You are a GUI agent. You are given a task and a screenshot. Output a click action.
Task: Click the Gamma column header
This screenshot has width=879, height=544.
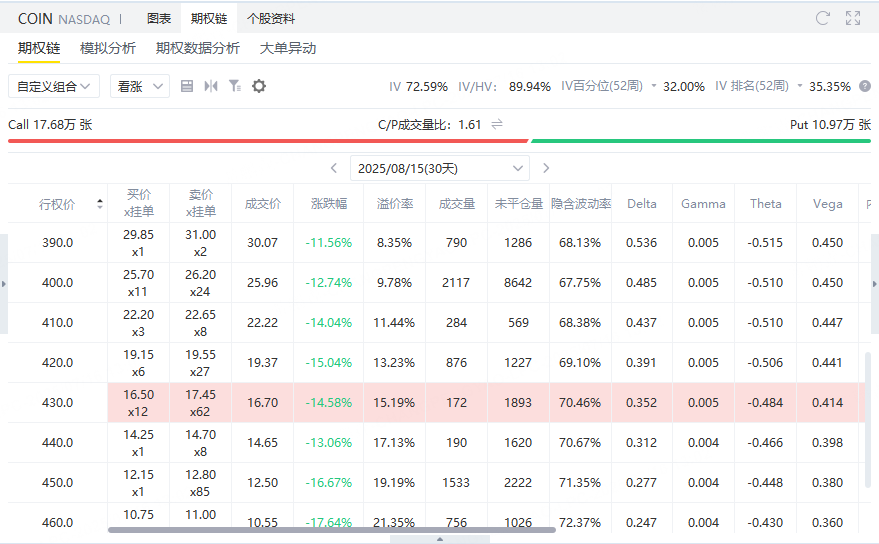[x=703, y=204]
